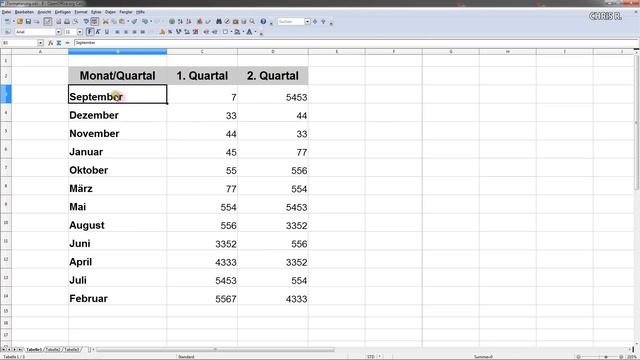Open OpenOffice Help question mark icon
Viewport: 640px width, 360px height.
pos(263,21)
